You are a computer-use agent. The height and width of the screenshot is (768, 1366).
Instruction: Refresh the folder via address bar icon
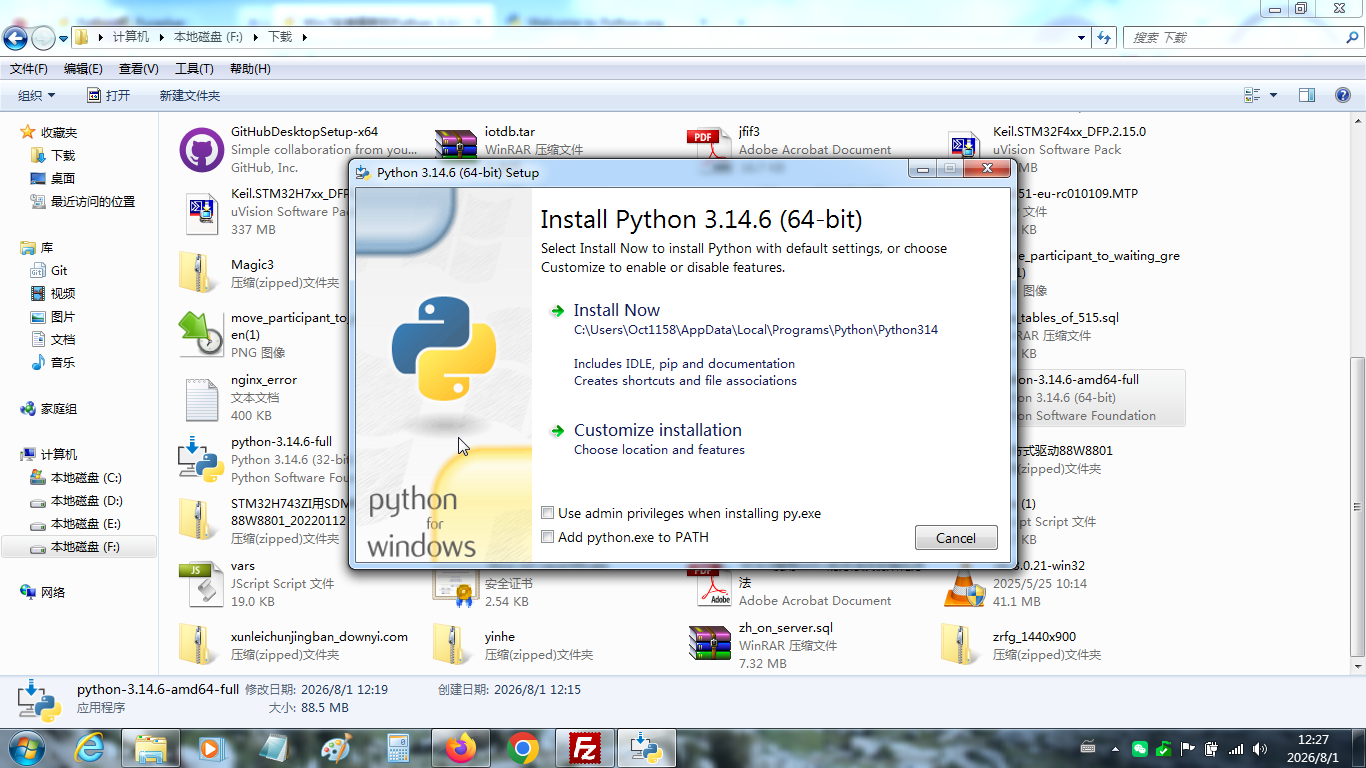(1104, 38)
